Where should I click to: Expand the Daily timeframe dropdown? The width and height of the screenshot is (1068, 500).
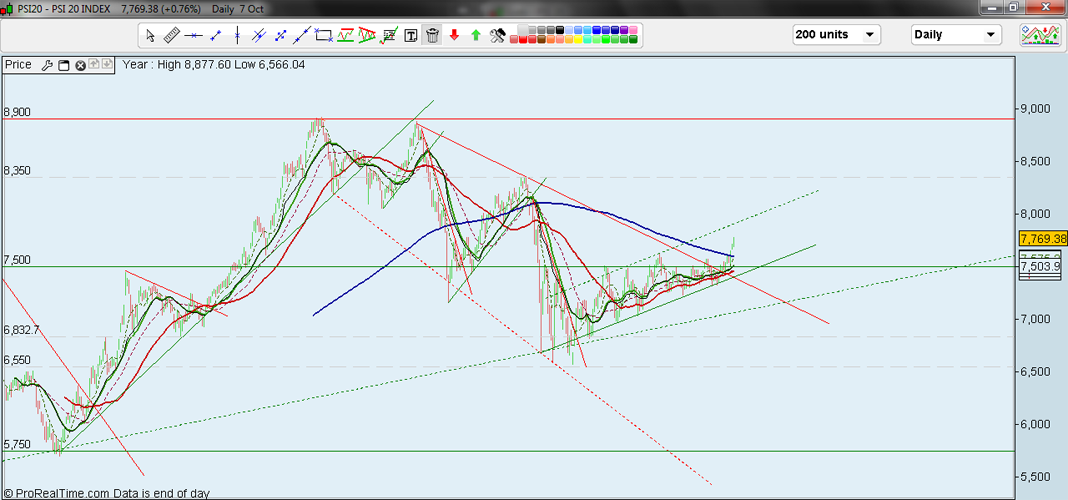(955, 35)
